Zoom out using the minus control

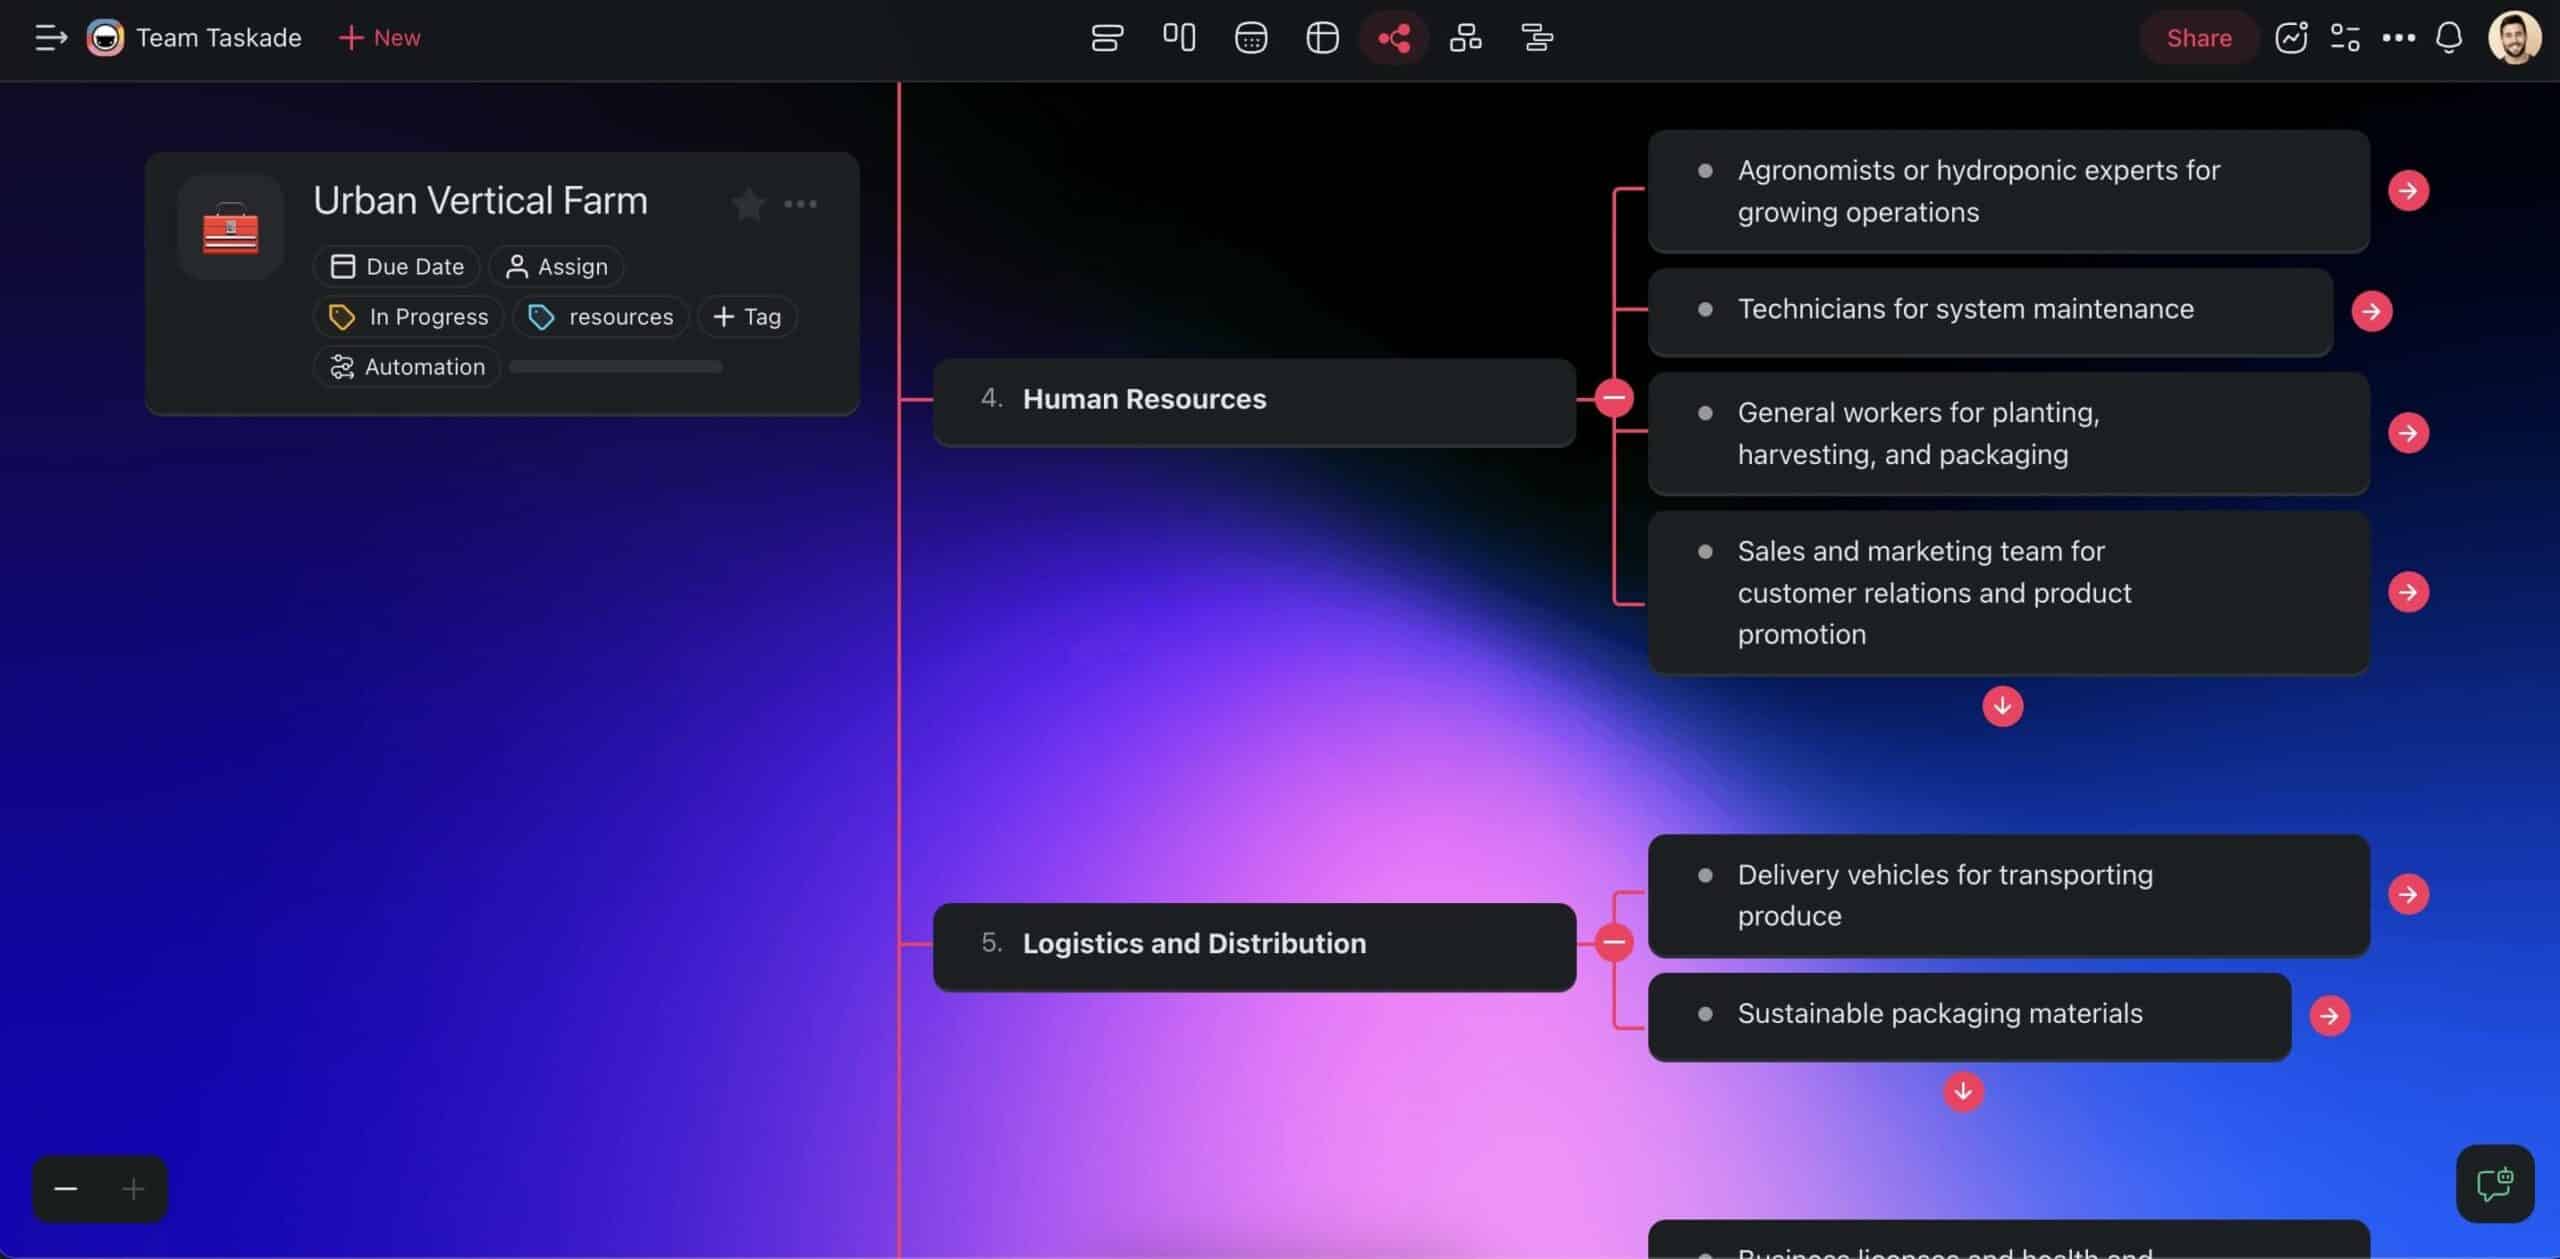(63, 1188)
